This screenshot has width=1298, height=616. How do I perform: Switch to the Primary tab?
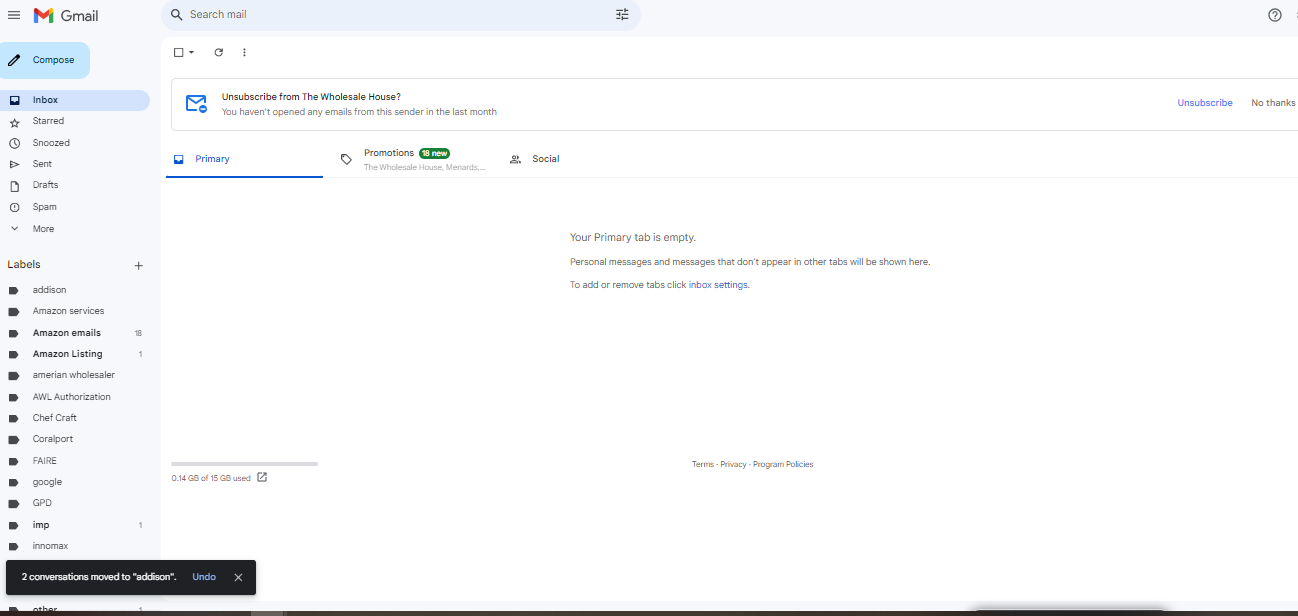click(244, 159)
